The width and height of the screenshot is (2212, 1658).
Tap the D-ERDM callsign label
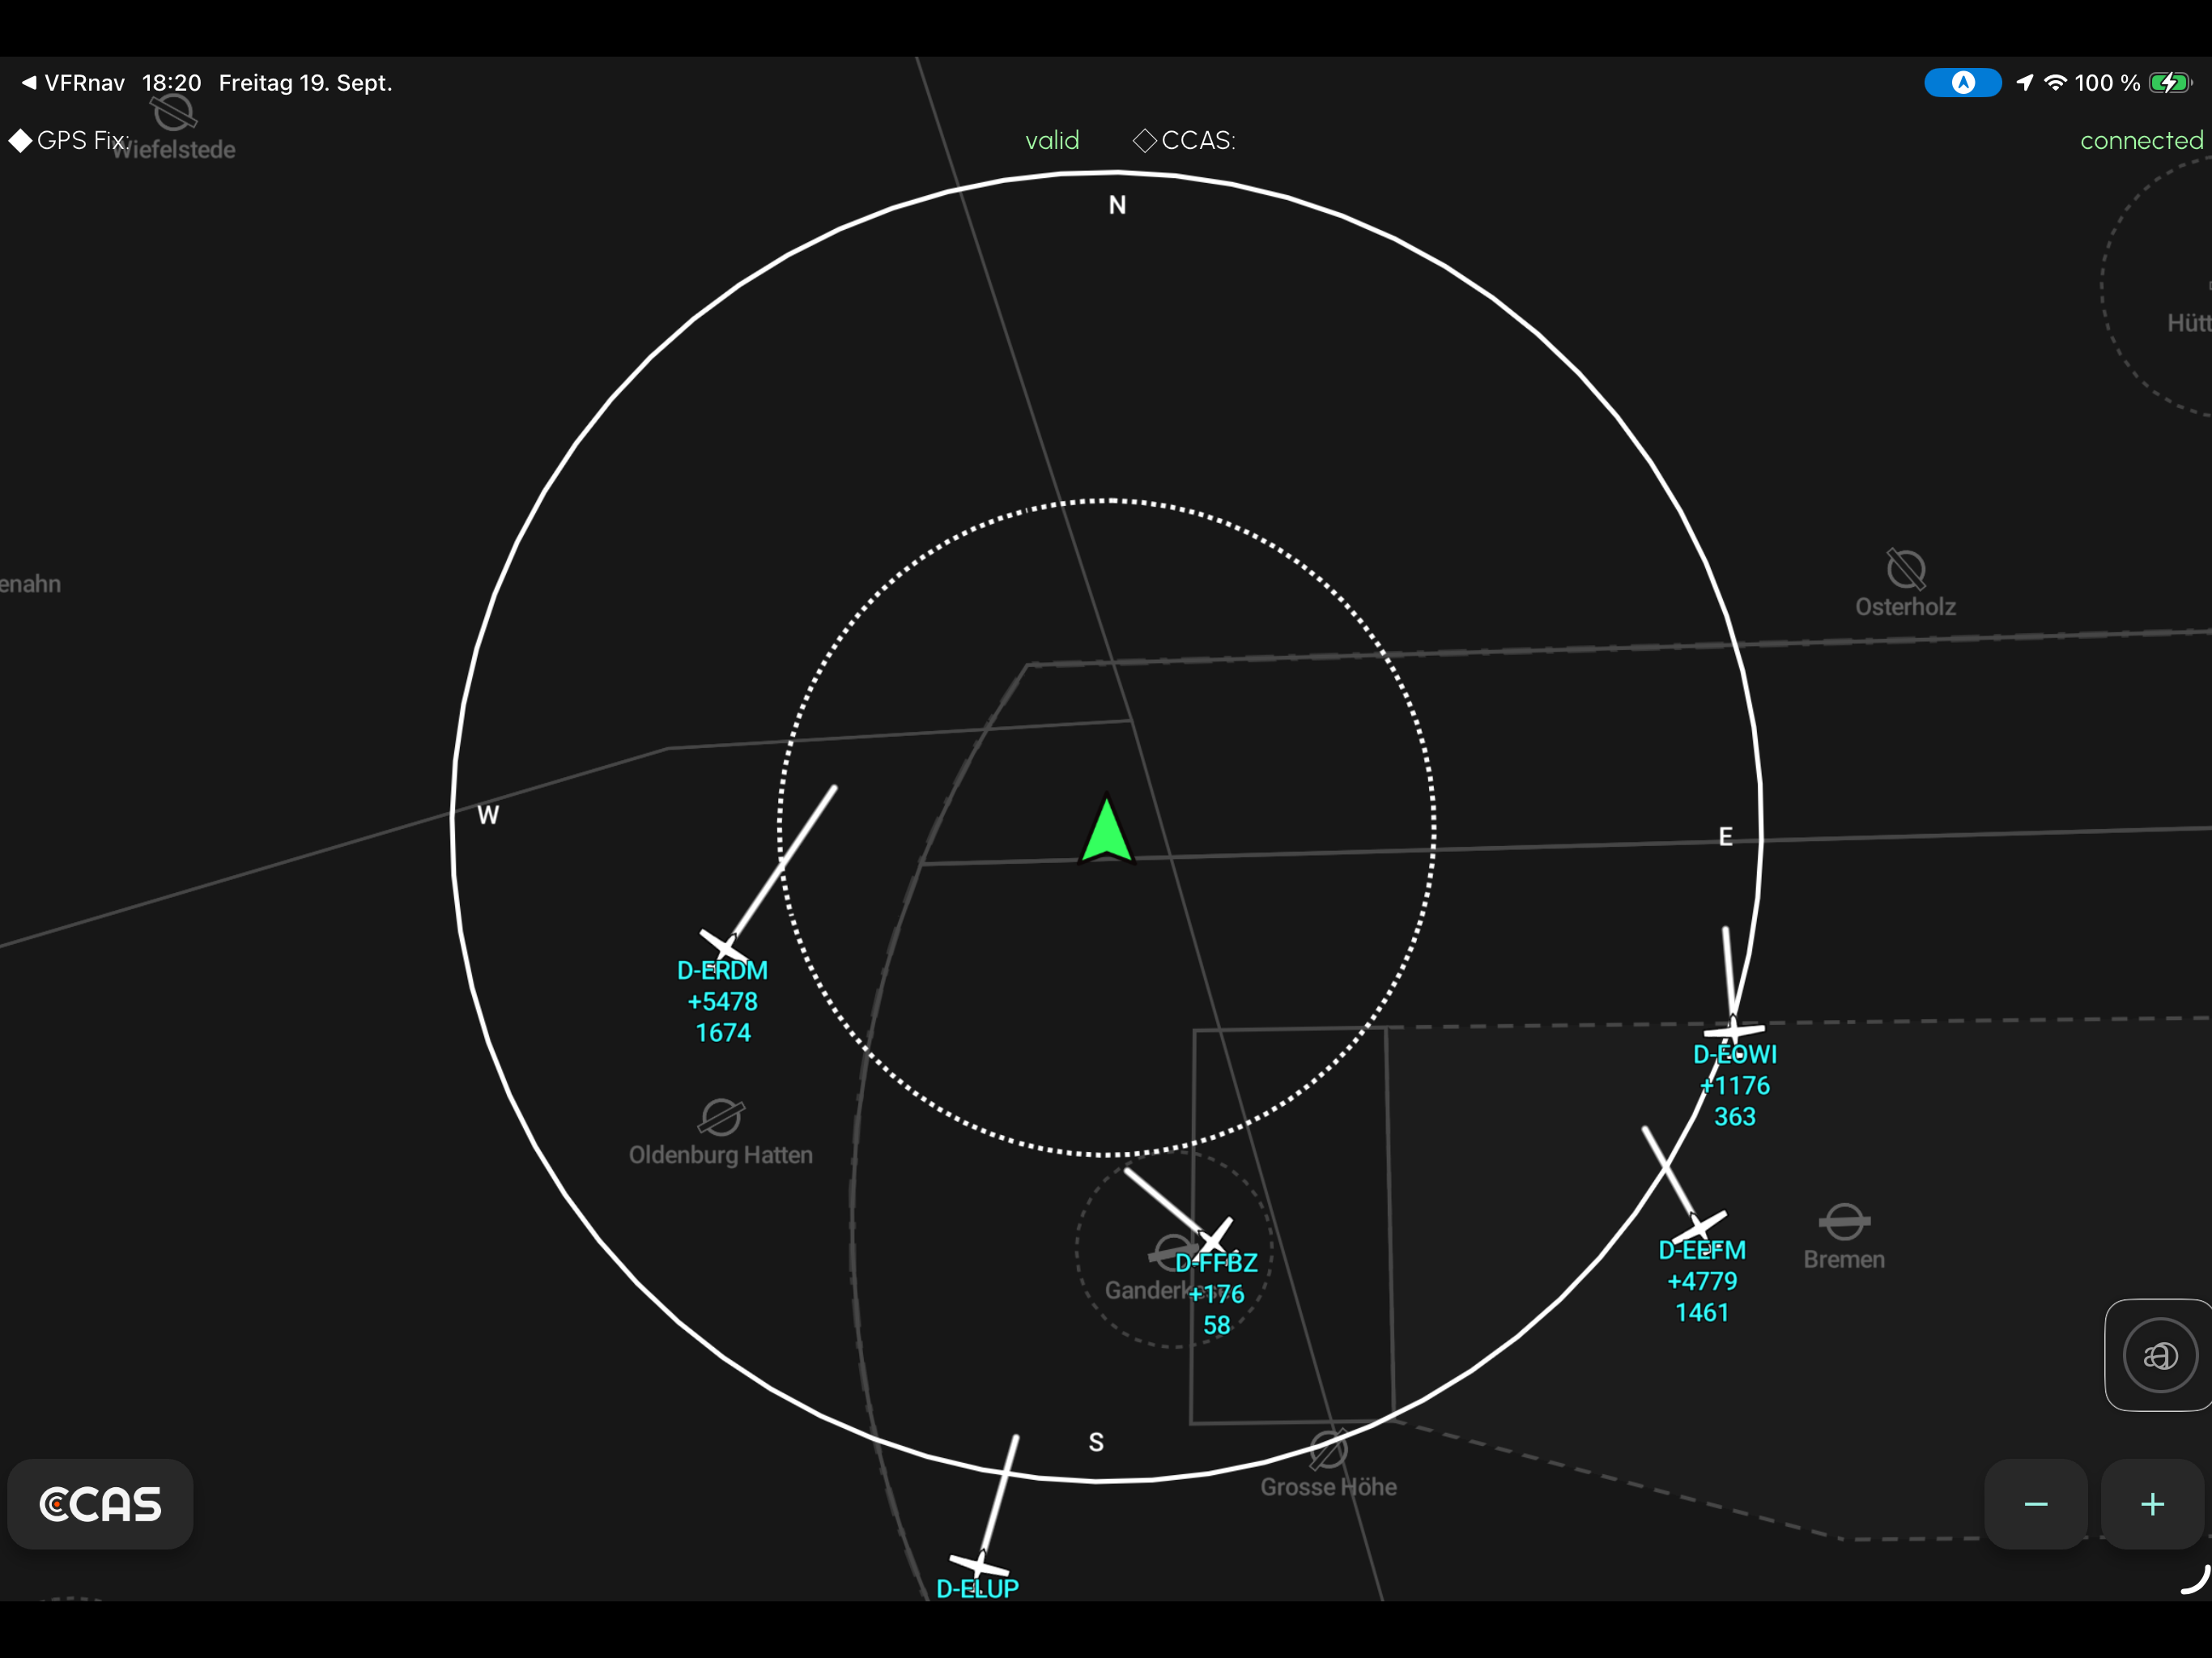tap(722, 970)
